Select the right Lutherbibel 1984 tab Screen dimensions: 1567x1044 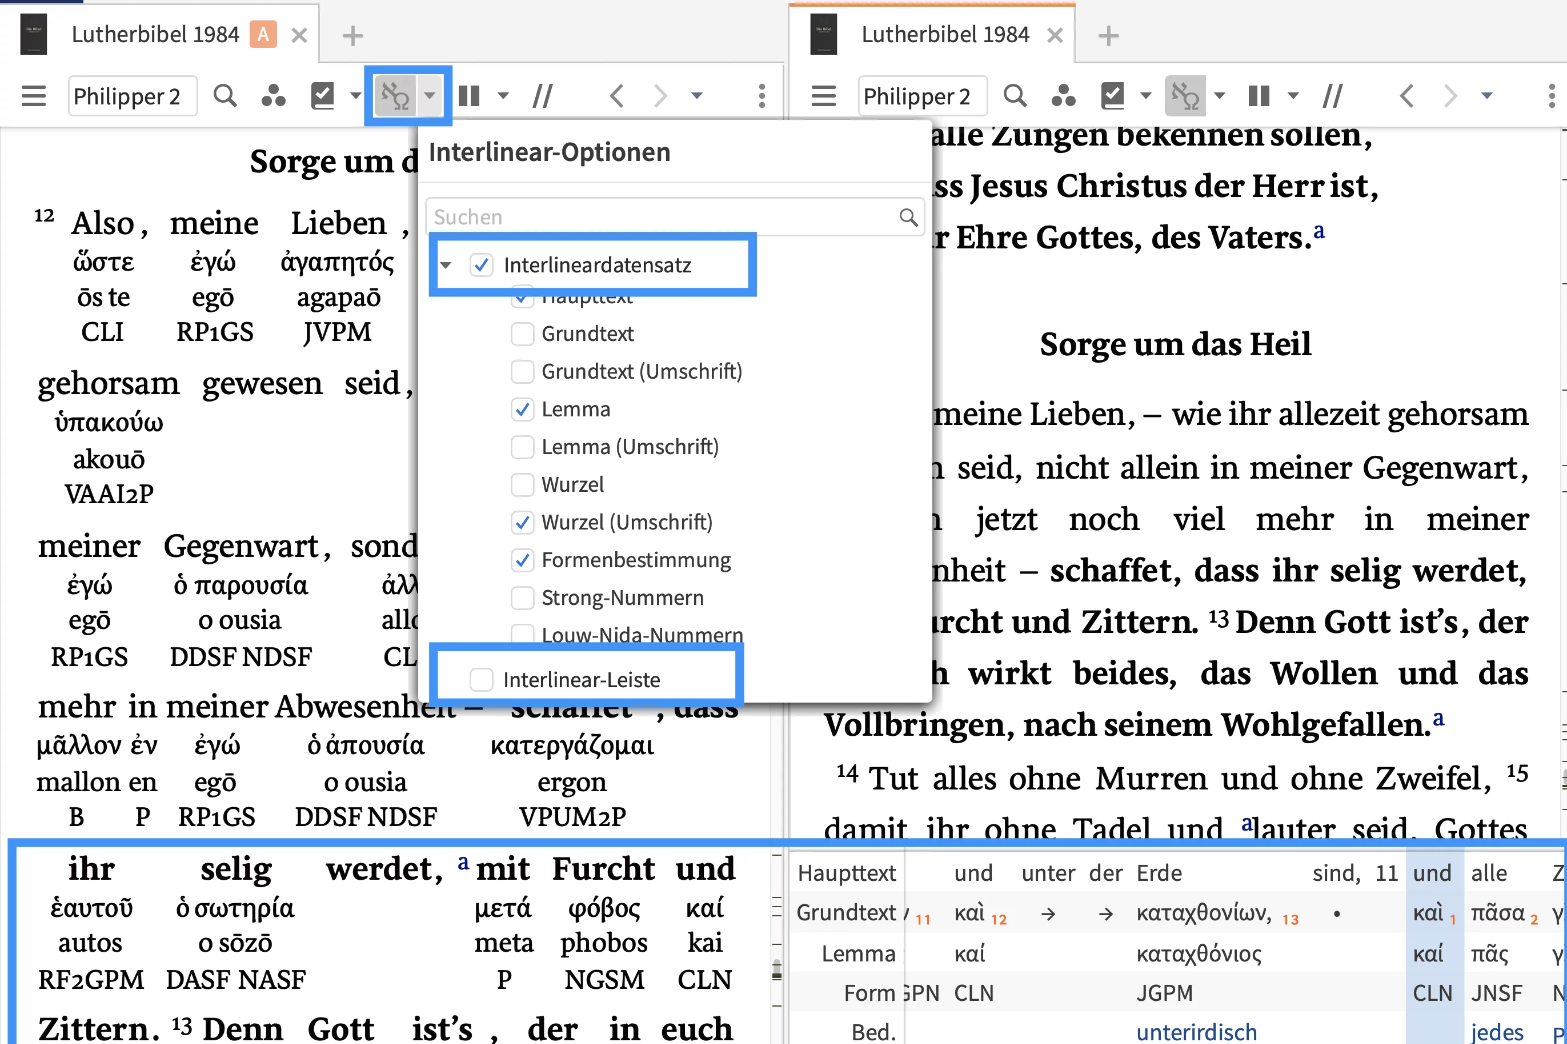pos(945,35)
